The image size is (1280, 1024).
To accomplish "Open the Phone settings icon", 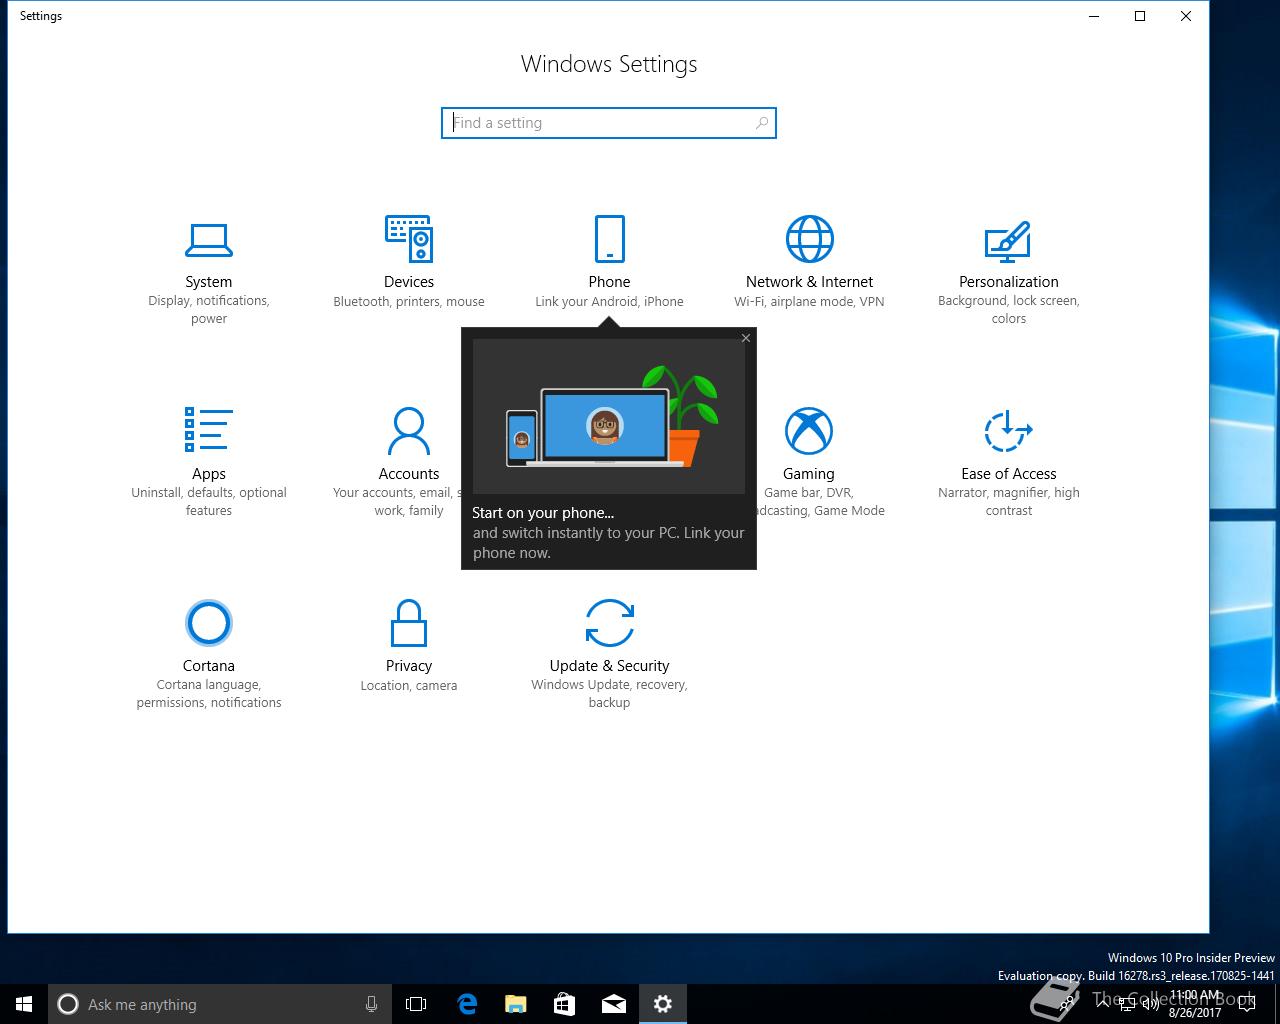I will click(609, 240).
